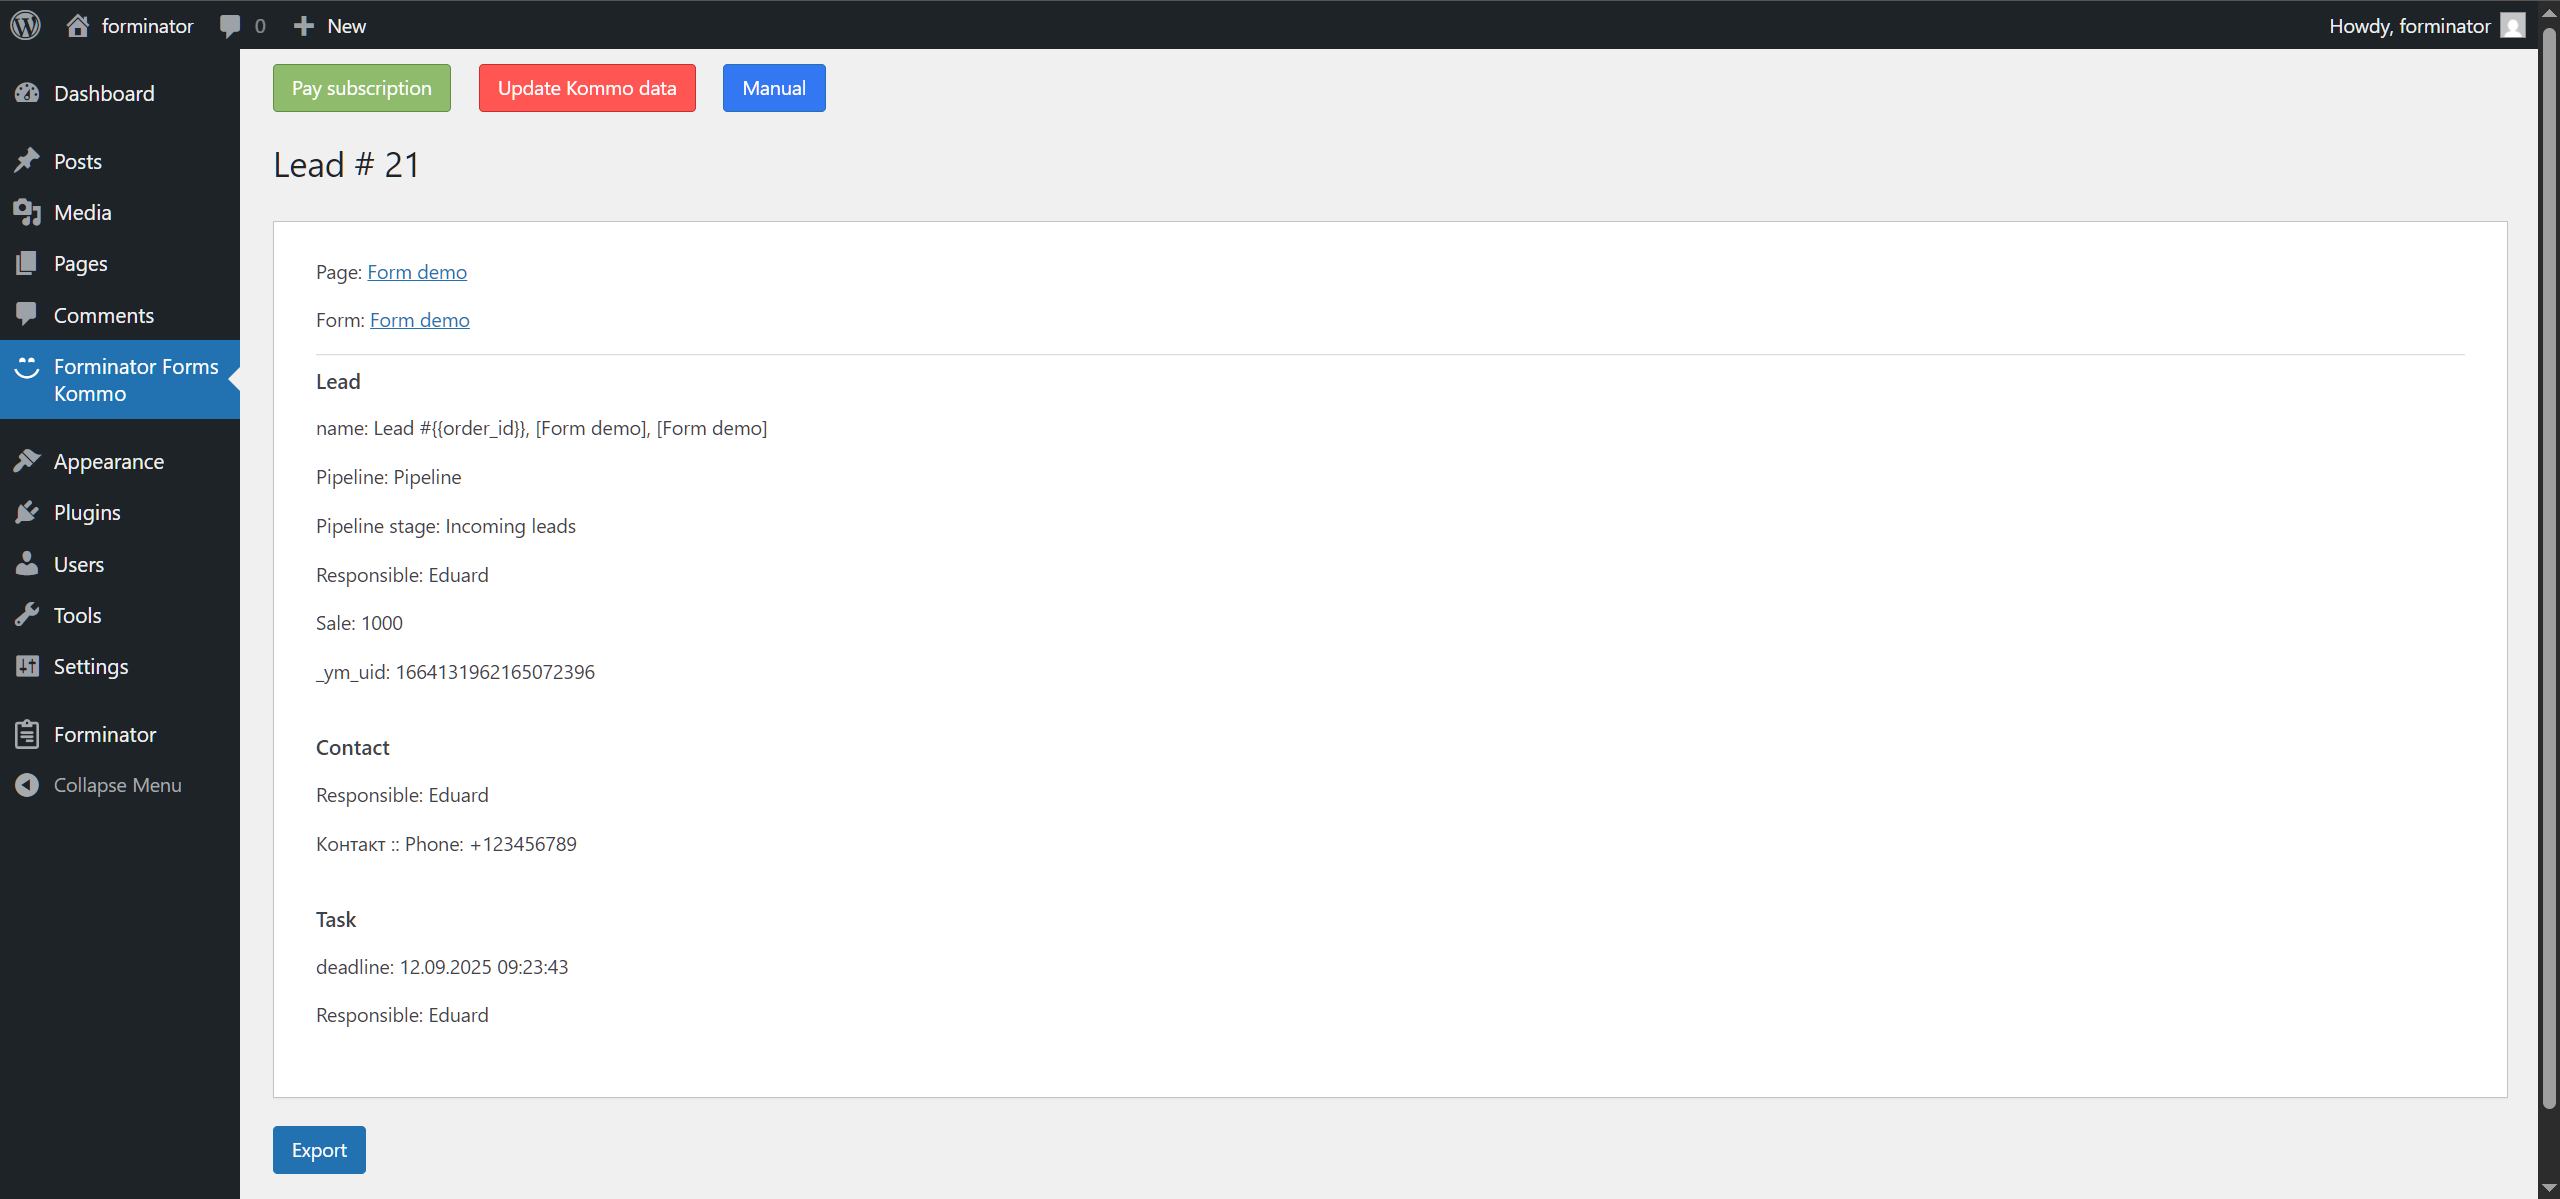Open the comments bubble in the top admin bar
Viewport: 2560px width, 1199px height.
click(x=230, y=25)
